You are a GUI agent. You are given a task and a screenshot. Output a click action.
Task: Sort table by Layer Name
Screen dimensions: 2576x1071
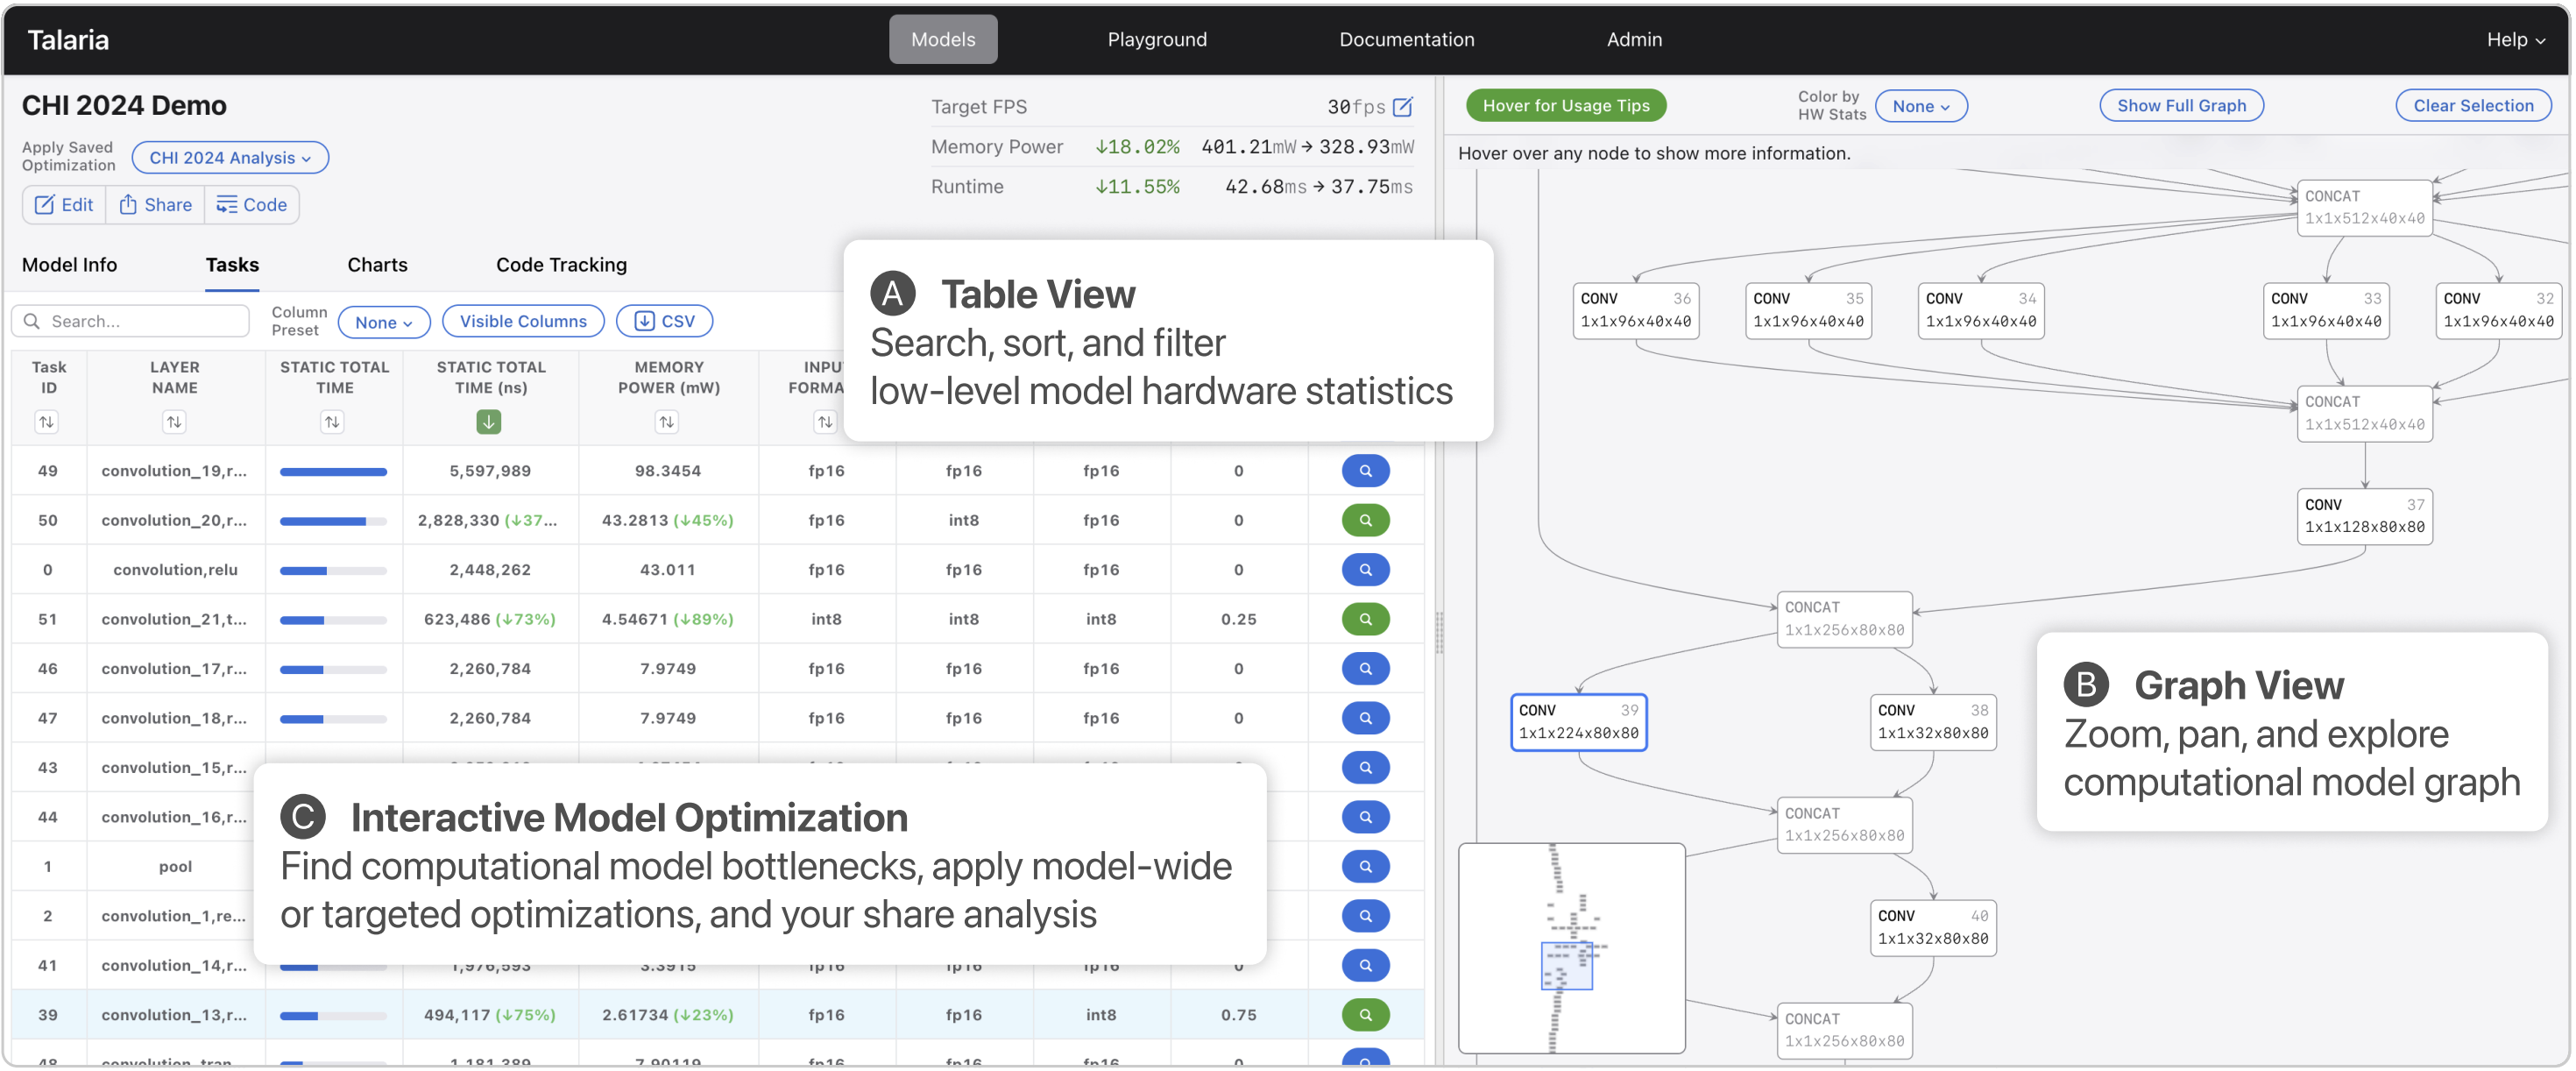tap(174, 422)
